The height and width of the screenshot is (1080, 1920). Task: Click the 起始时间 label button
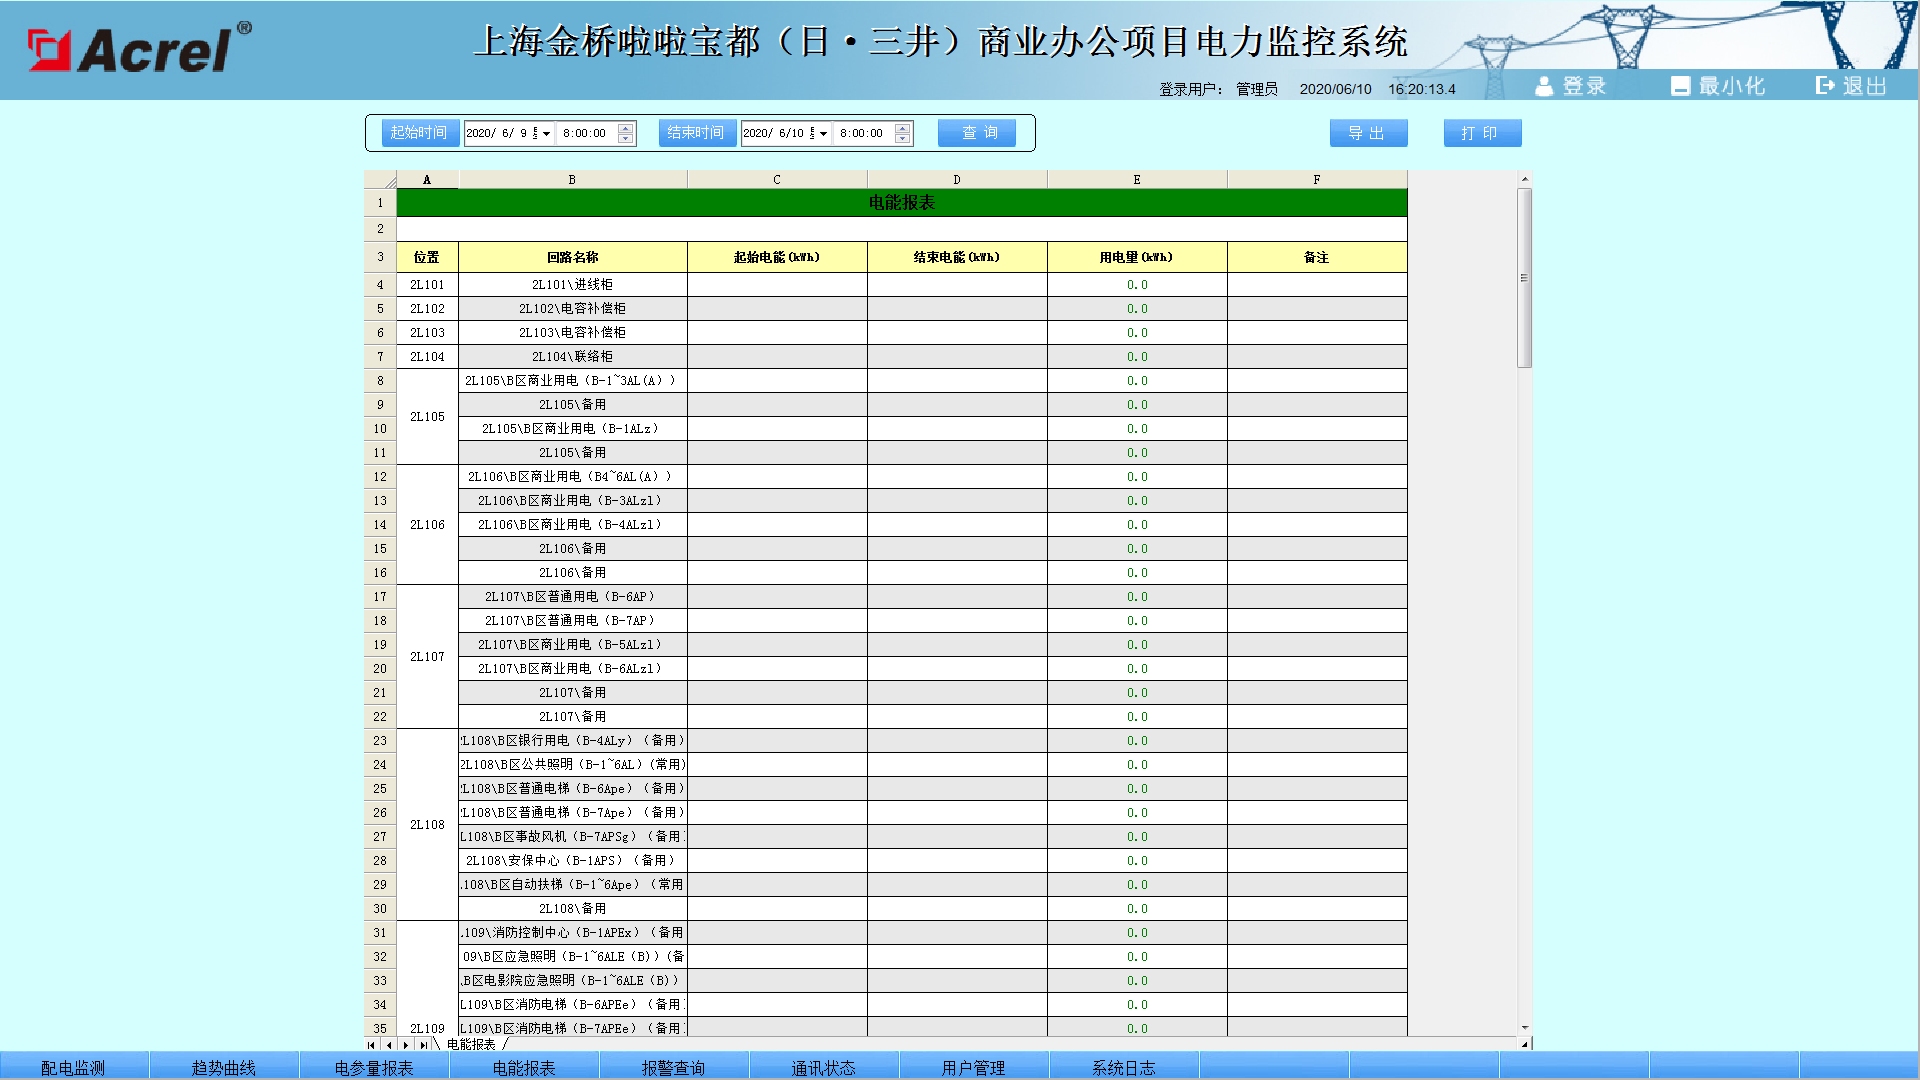420,133
